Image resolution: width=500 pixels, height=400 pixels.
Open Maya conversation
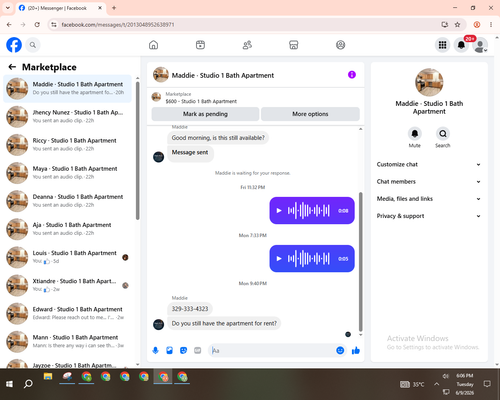[x=67, y=173]
